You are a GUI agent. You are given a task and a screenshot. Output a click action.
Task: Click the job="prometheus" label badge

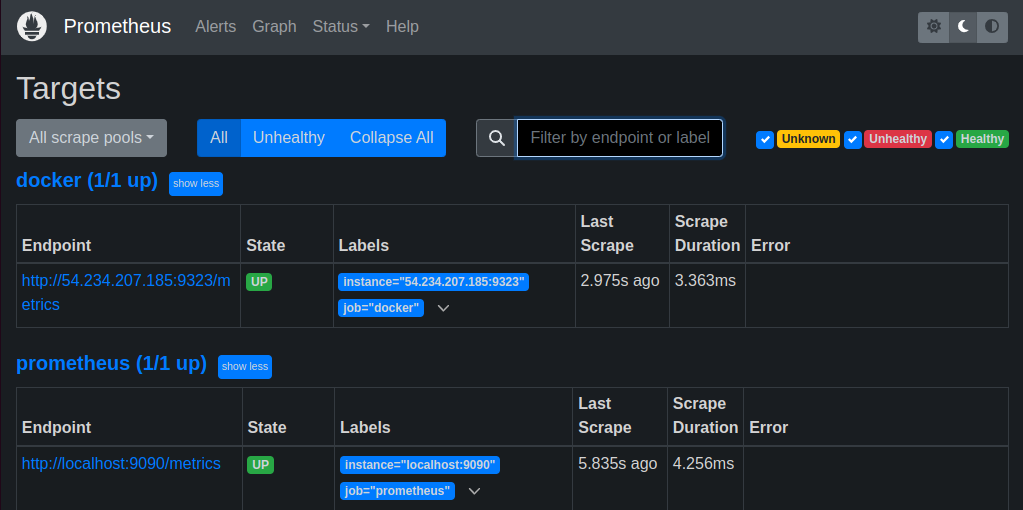[x=397, y=490]
